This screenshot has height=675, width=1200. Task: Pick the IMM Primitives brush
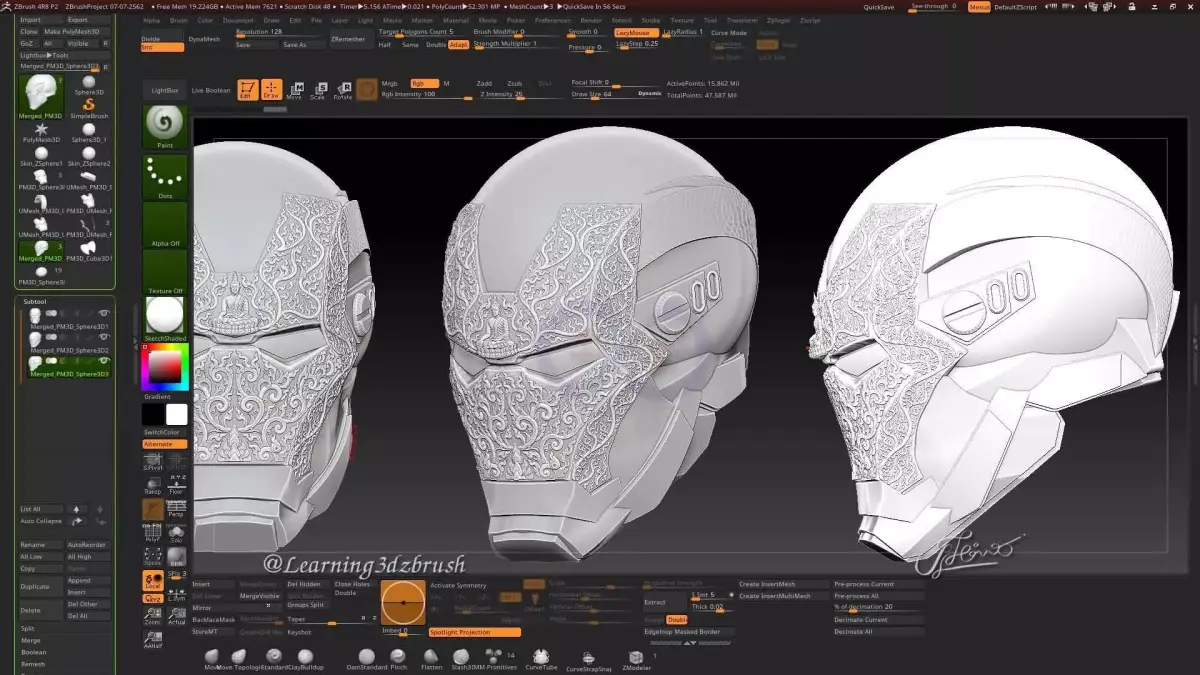tap(495, 659)
